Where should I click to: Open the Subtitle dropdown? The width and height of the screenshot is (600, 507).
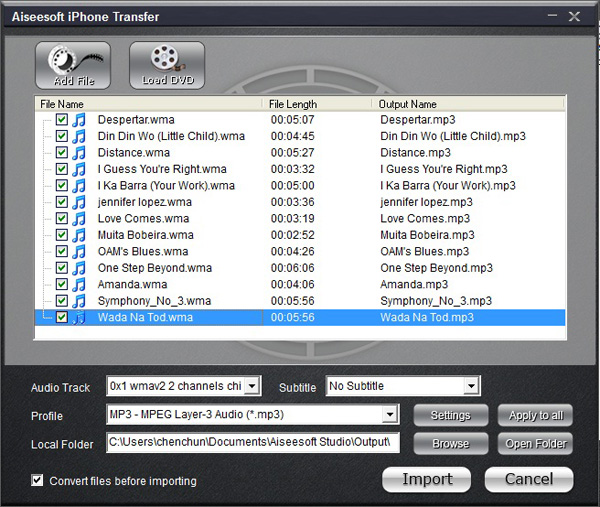tap(471, 386)
